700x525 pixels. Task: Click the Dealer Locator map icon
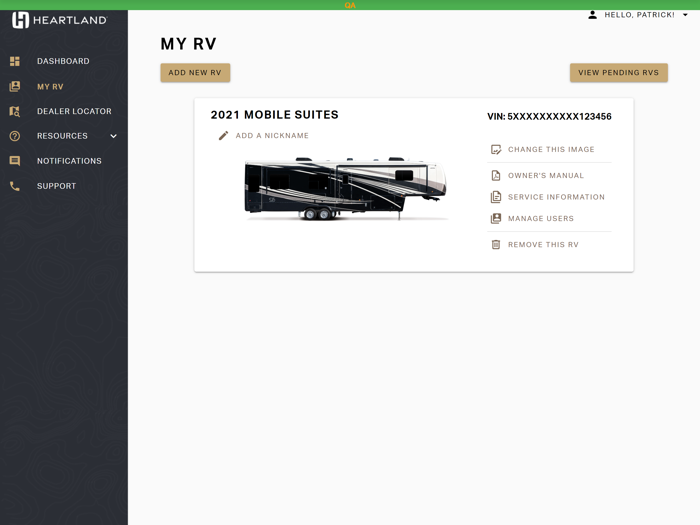(x=15, y=111)
